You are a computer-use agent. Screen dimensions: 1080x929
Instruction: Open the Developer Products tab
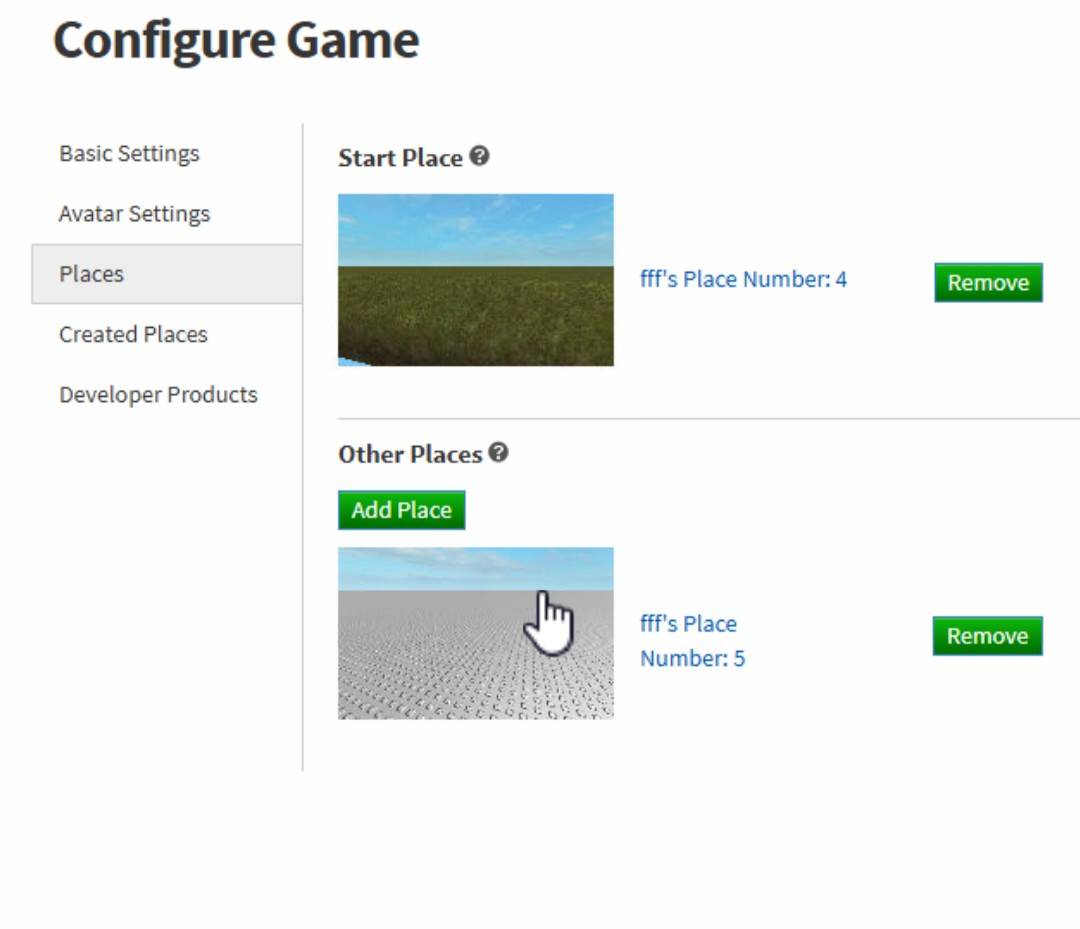[x=158, y=395]
